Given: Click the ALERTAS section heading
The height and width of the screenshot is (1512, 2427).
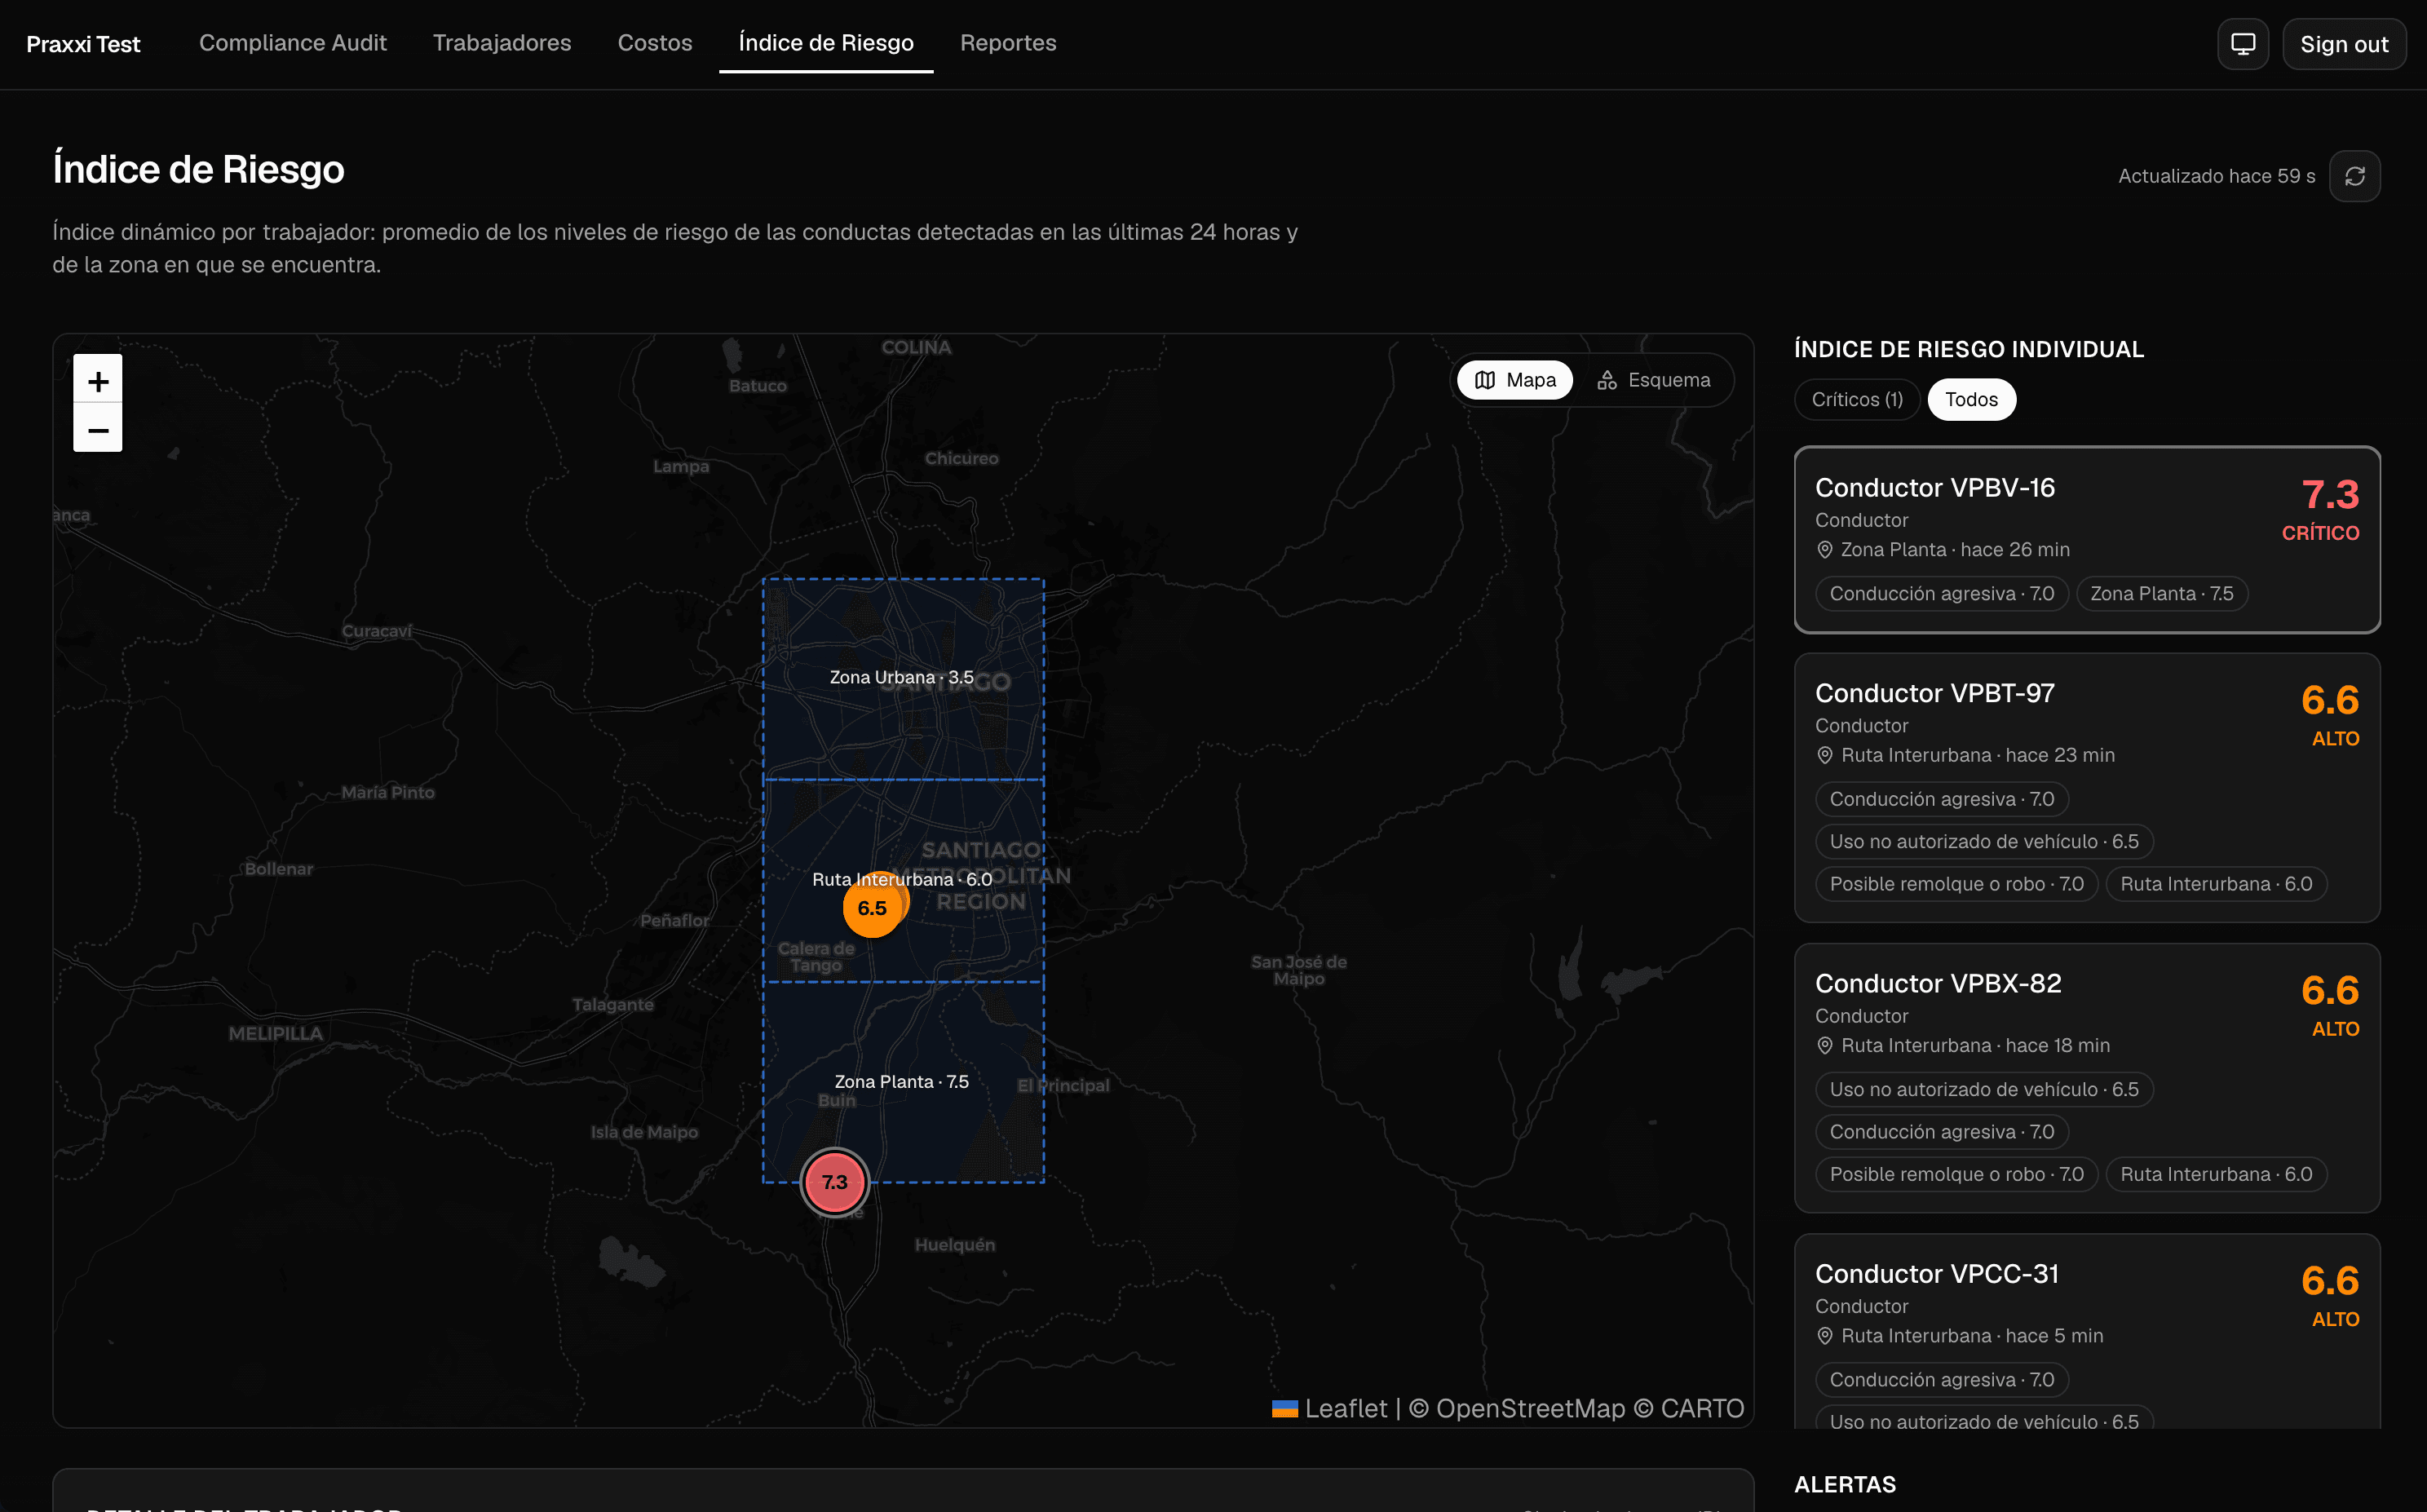Looking at the screenshot, I should tap(1845, 1484).
